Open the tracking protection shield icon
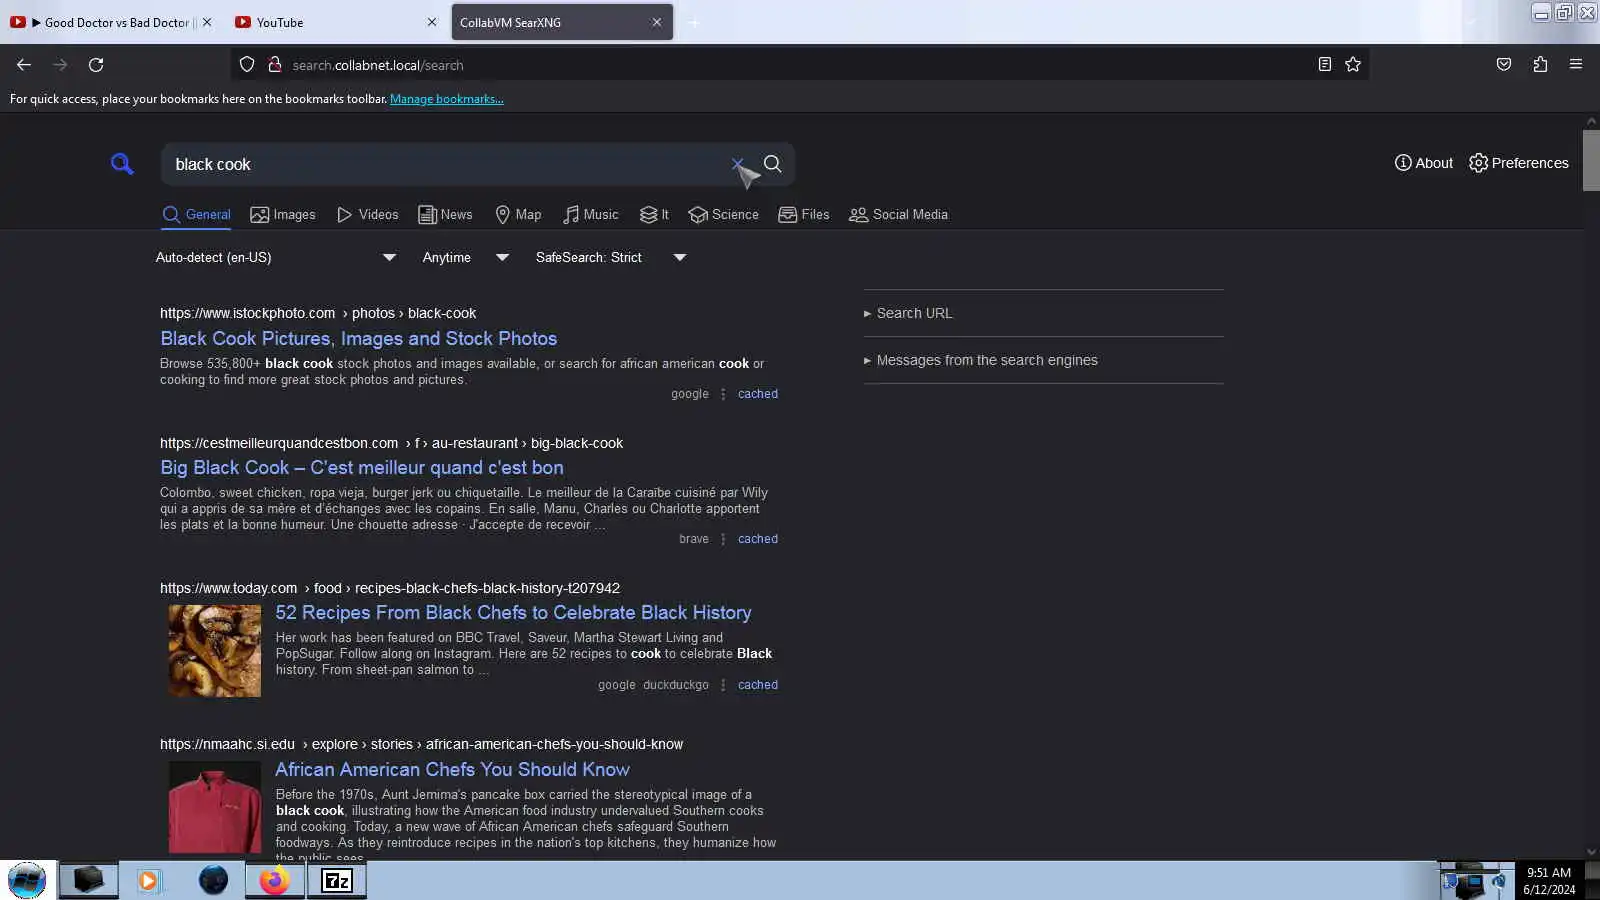 (247, 65)
